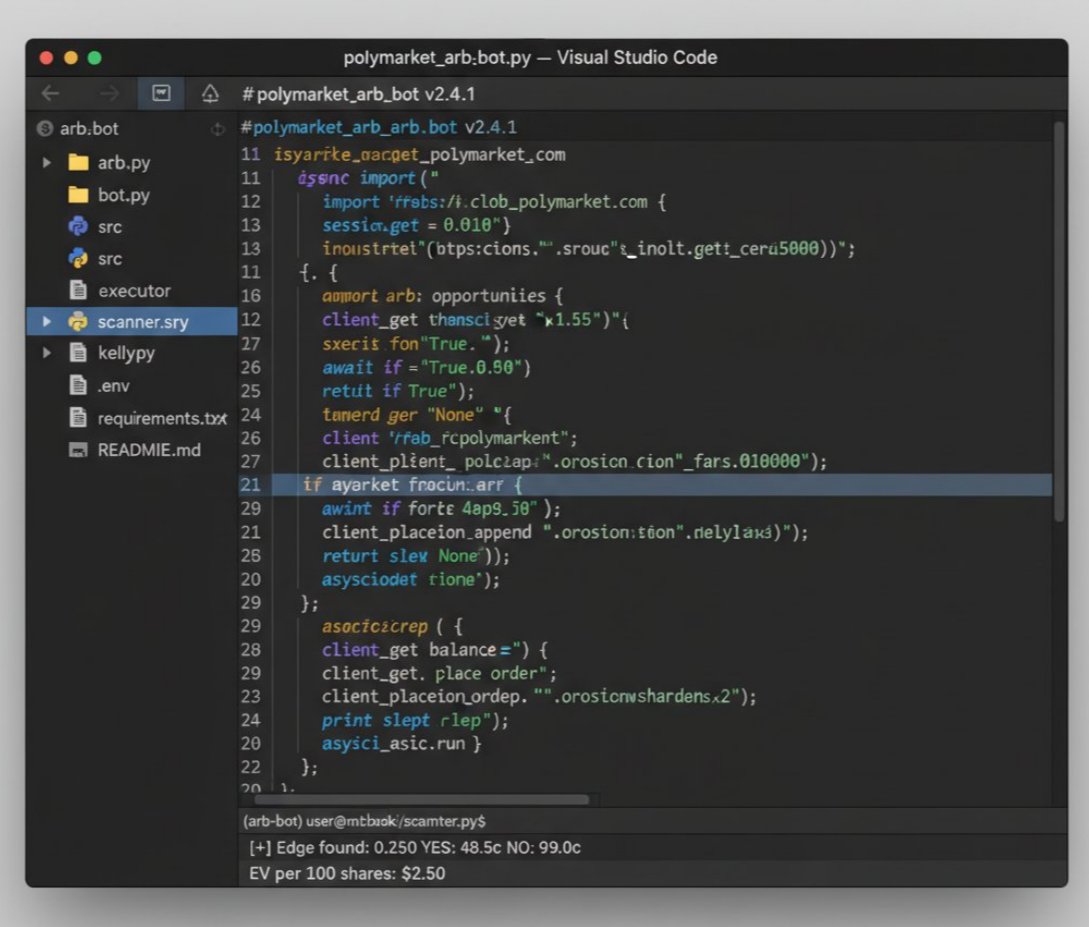Click the first src Python icon
Screen dimensions: 1089x927
78,226
